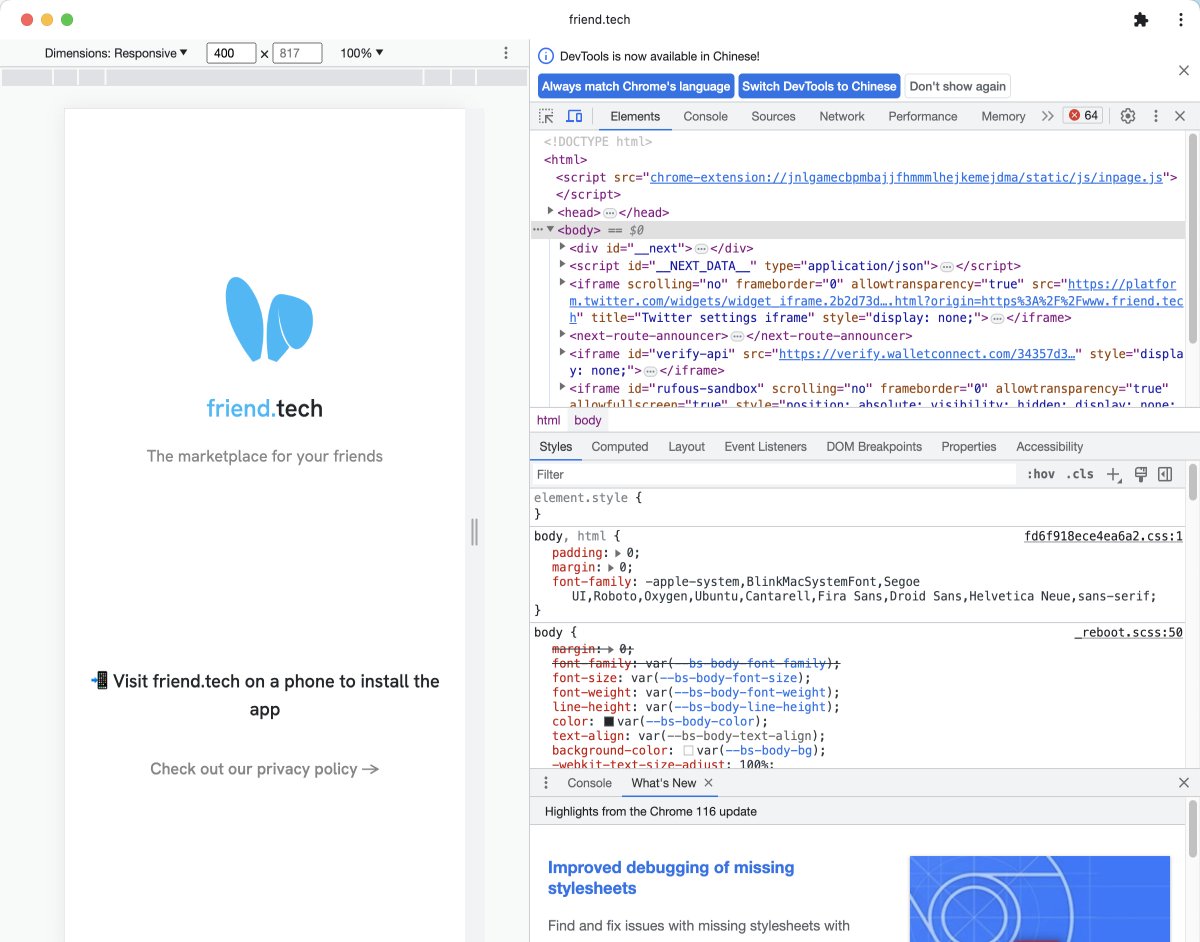
Task: Click the Extensions puzzle icon
Action: pyautogui.click(x=1141, y=20)
